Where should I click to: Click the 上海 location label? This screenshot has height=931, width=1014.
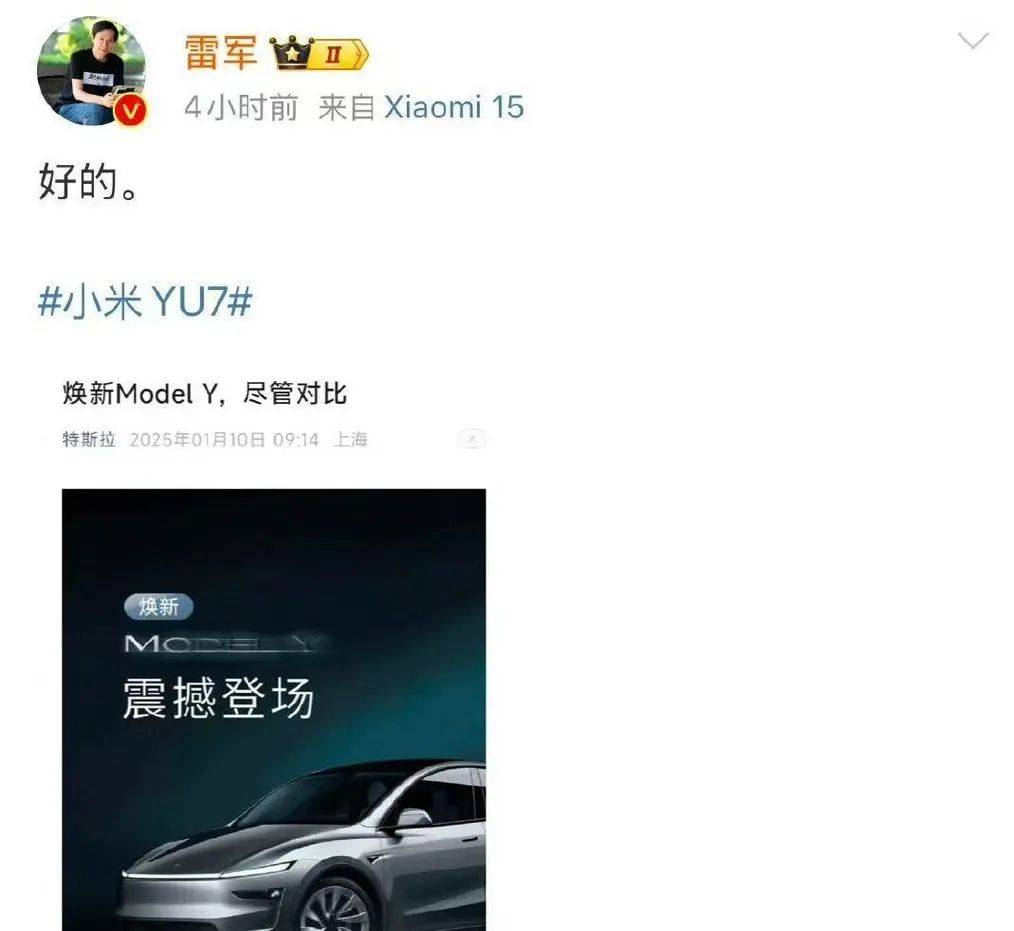[x=351, y=440]
